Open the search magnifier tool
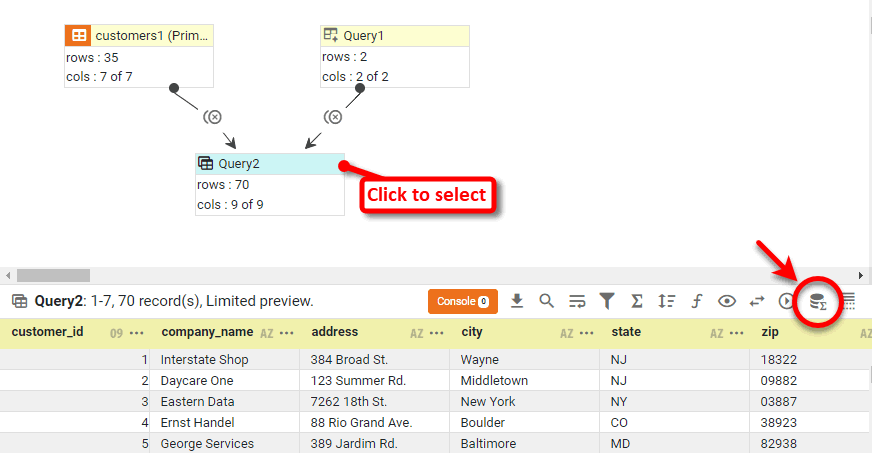872x453 pixels. click(x=546, y=301)
